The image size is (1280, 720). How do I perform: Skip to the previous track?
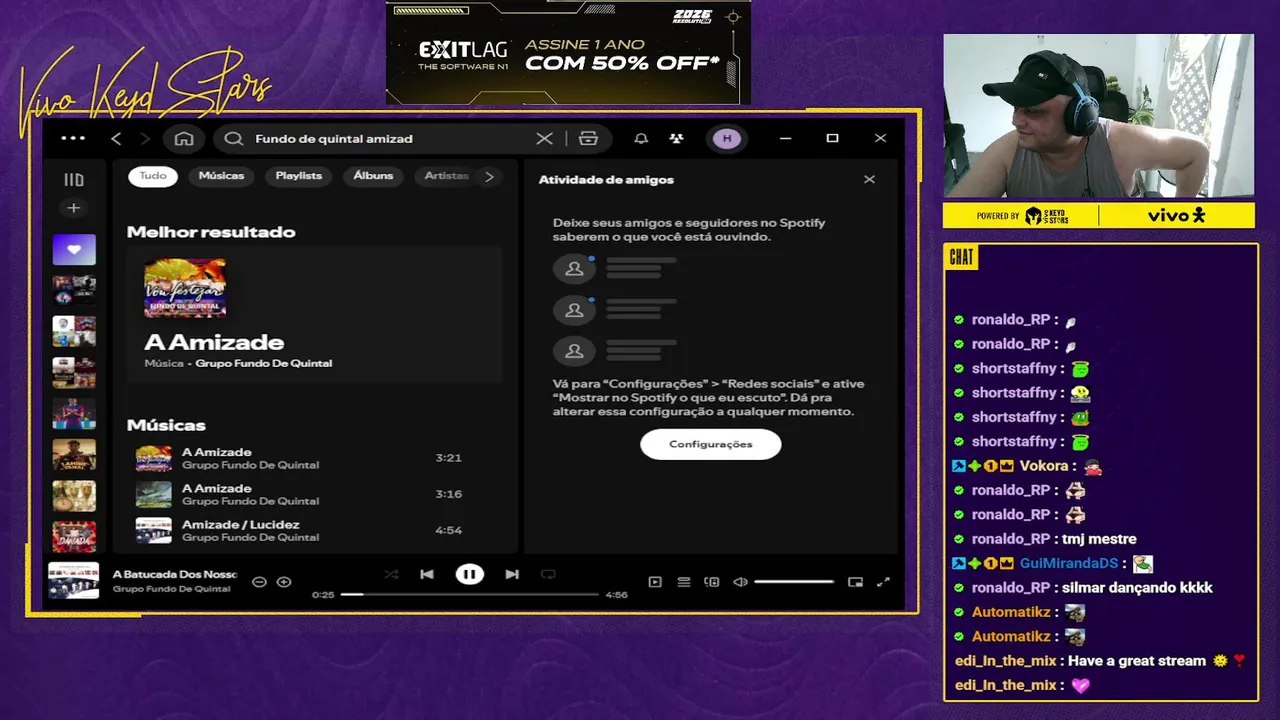tap(427, 574)
